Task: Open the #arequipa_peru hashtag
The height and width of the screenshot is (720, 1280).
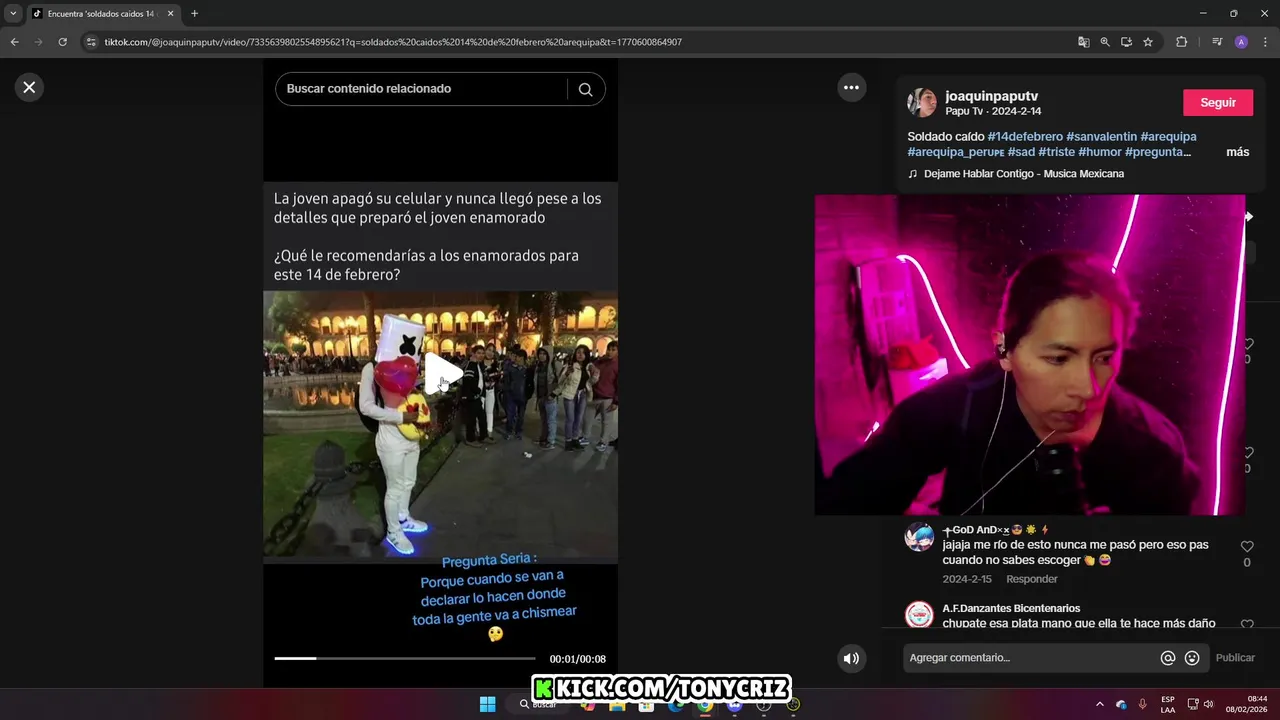Action: click(x=955, y=152)
